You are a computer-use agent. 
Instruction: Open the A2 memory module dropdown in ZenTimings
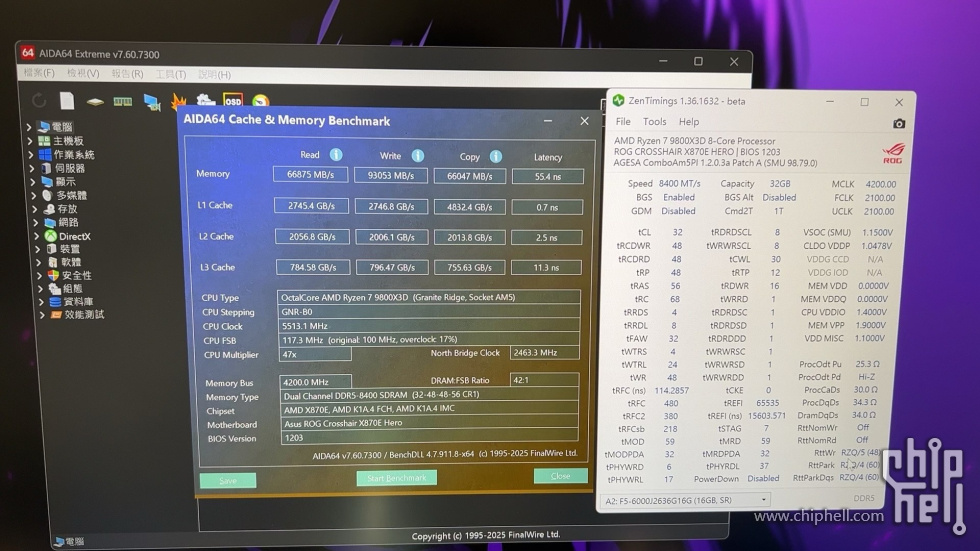click(686, 500)
